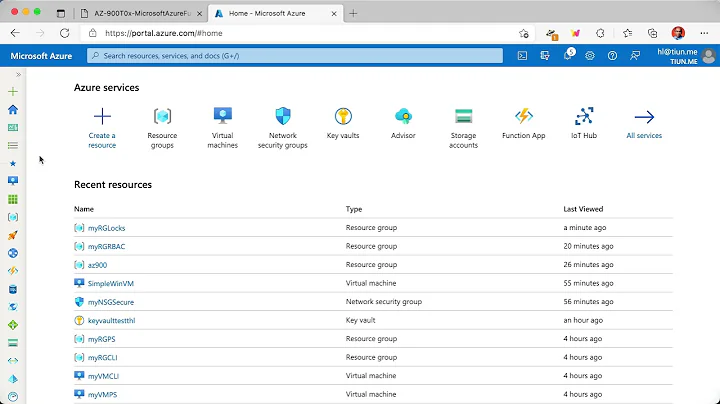Focus the Search resources, services, and docs box
The image size is (720, 404).
[x=295, y=56]
